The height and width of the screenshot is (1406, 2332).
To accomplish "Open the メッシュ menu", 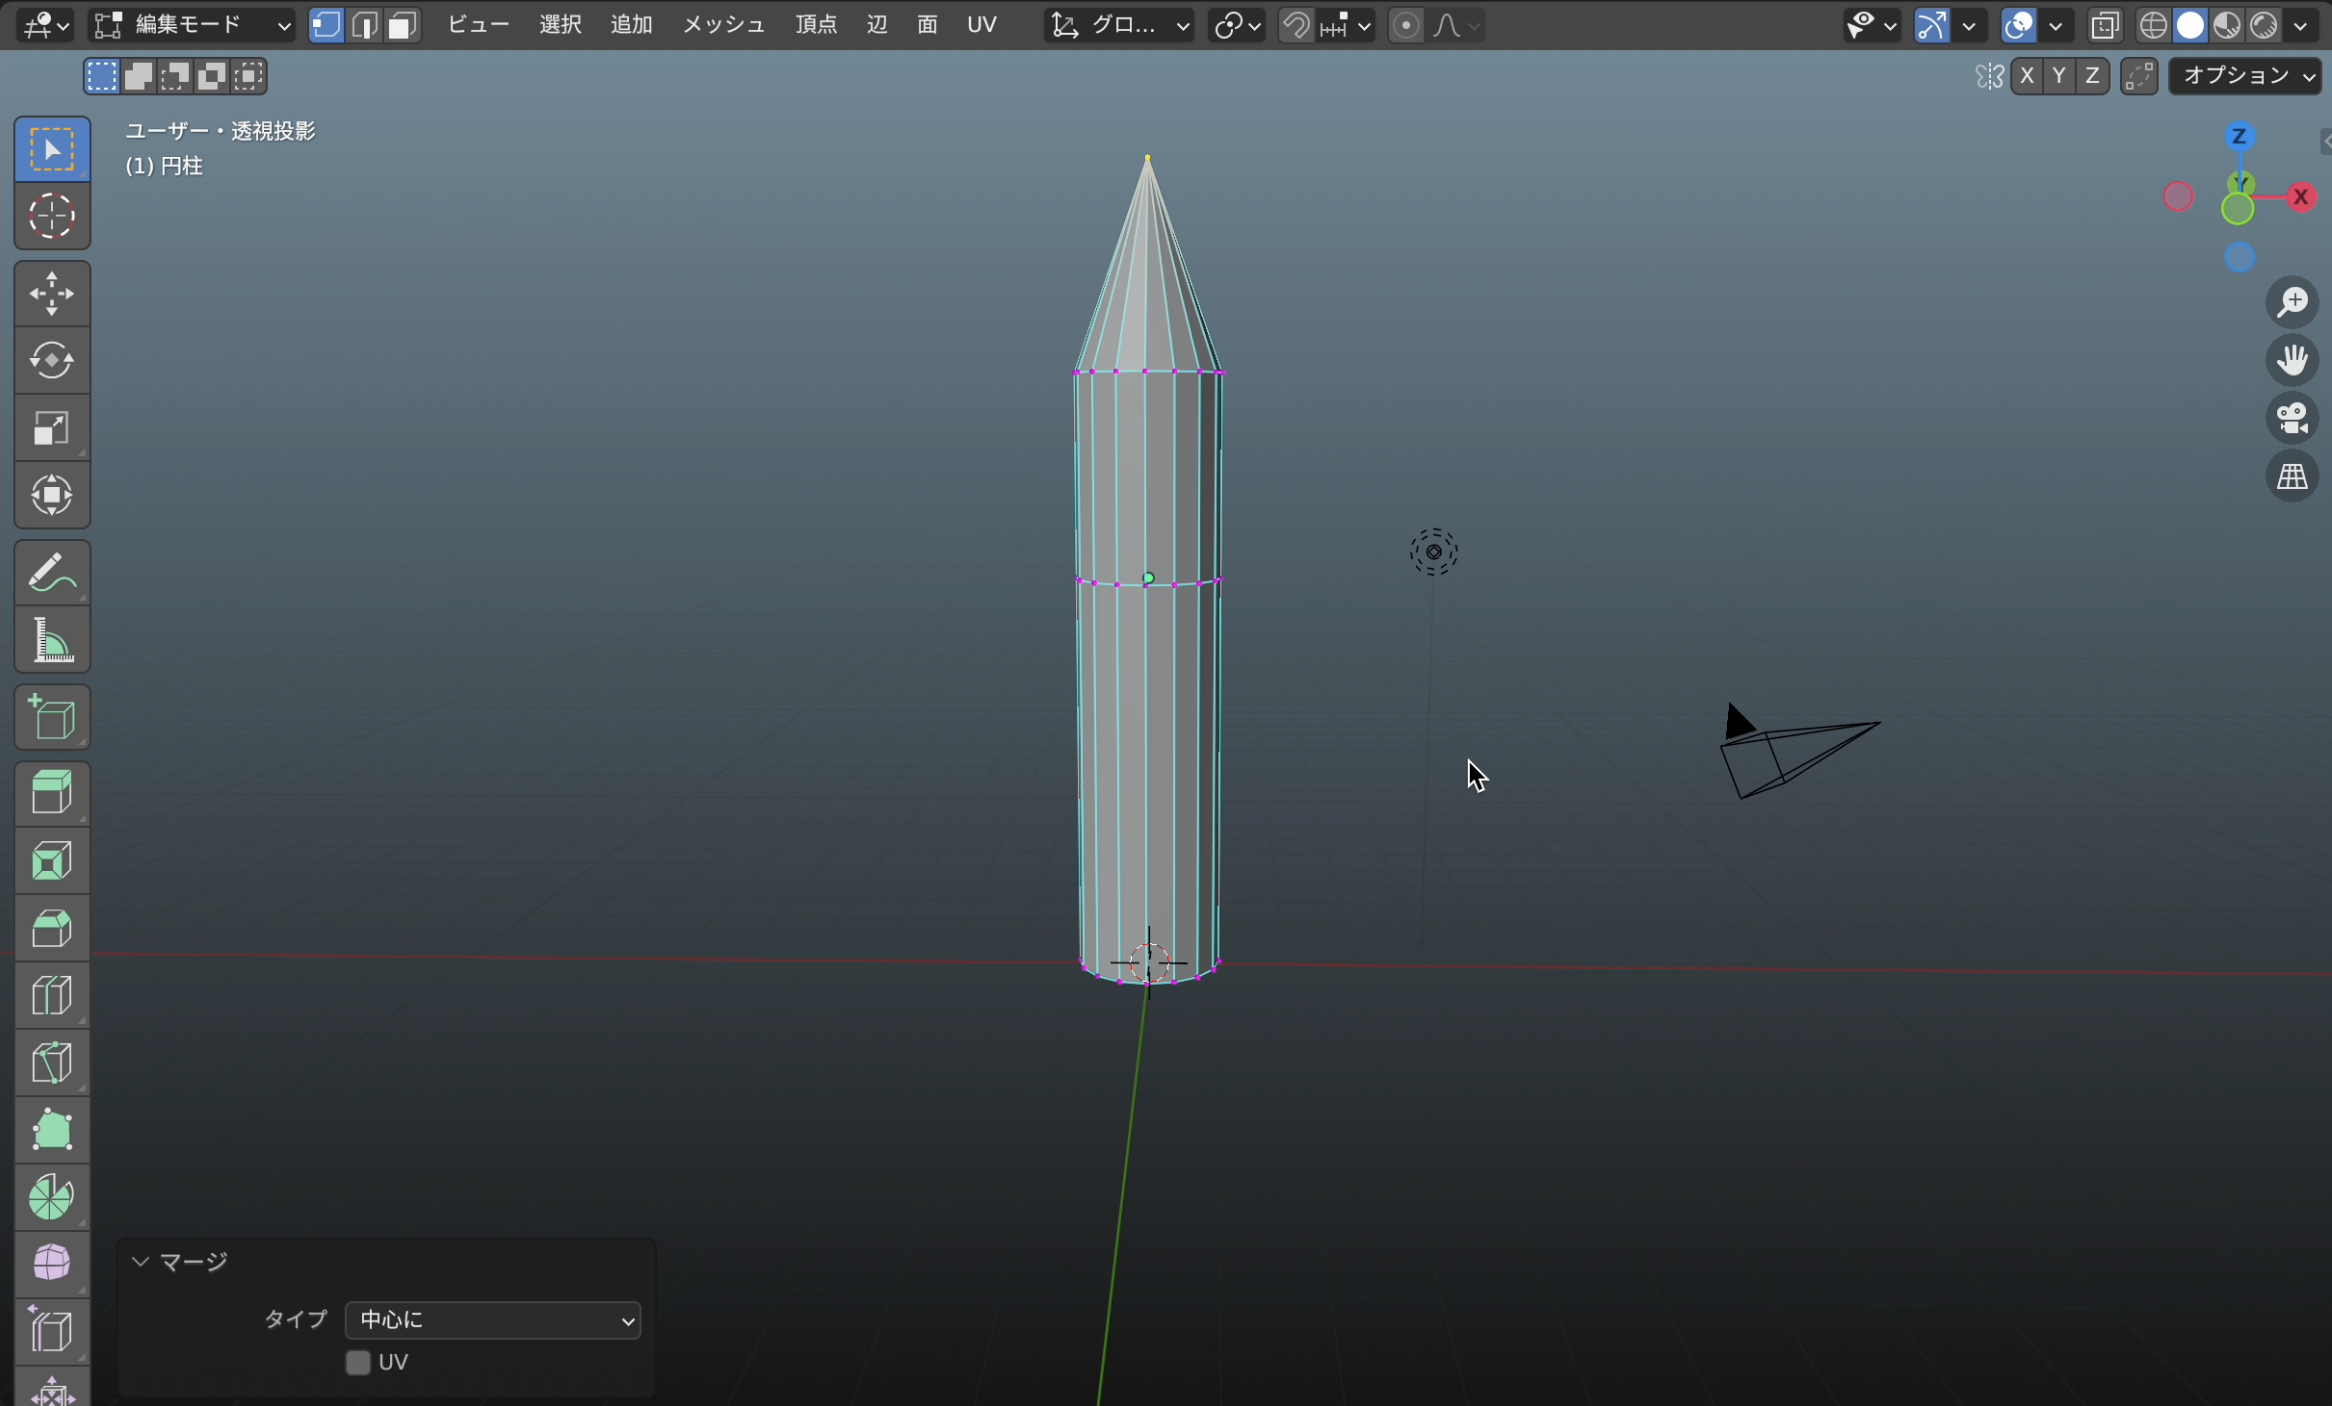I will pyautogui.click(x=723, y=25).
